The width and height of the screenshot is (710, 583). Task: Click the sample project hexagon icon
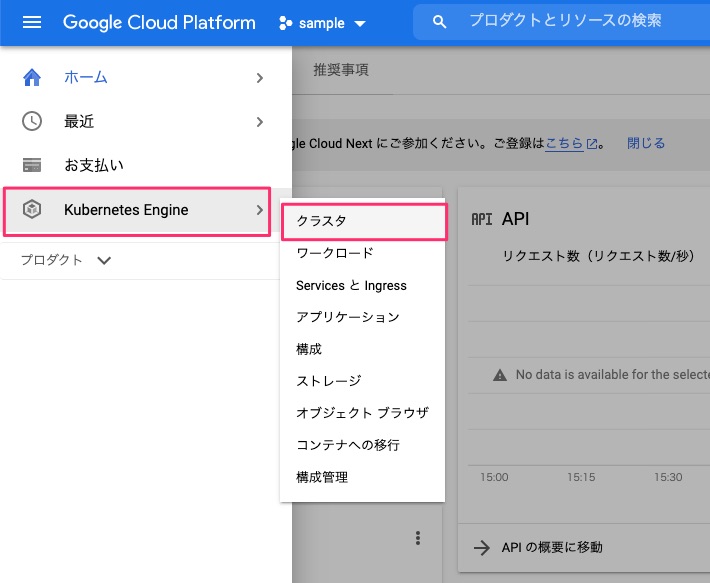[285, 23]
